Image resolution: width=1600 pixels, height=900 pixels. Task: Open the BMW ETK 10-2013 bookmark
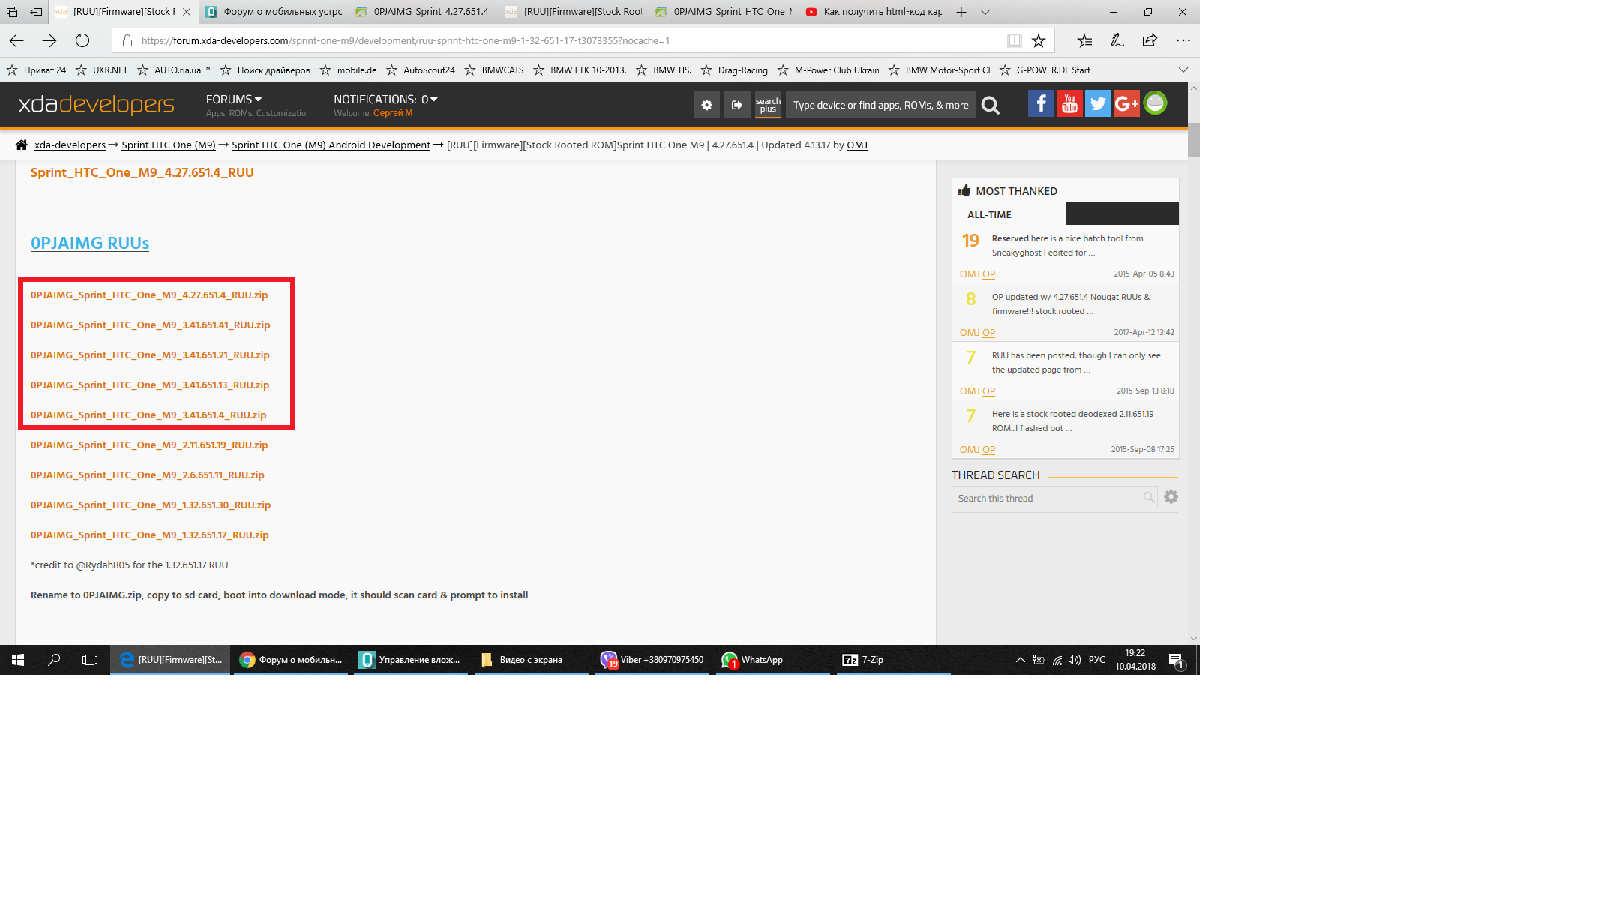click(x=580, y=70)
